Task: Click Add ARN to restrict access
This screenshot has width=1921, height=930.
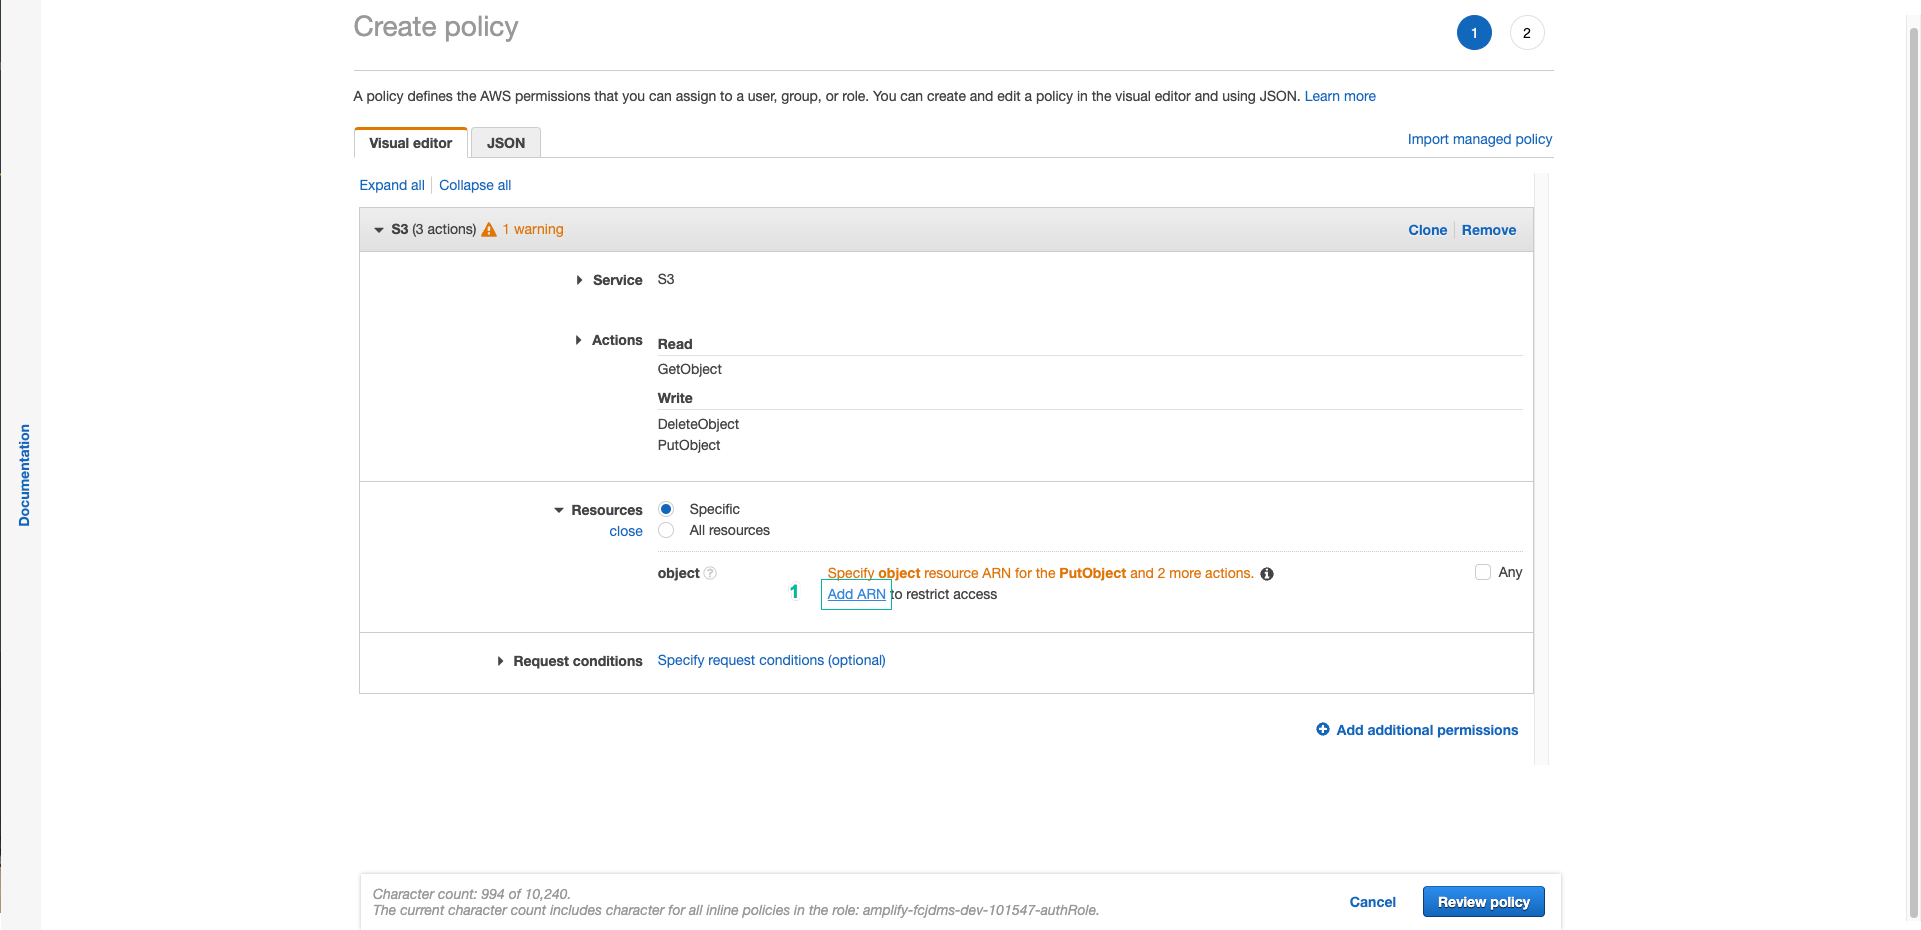Action: click(857, 594)
